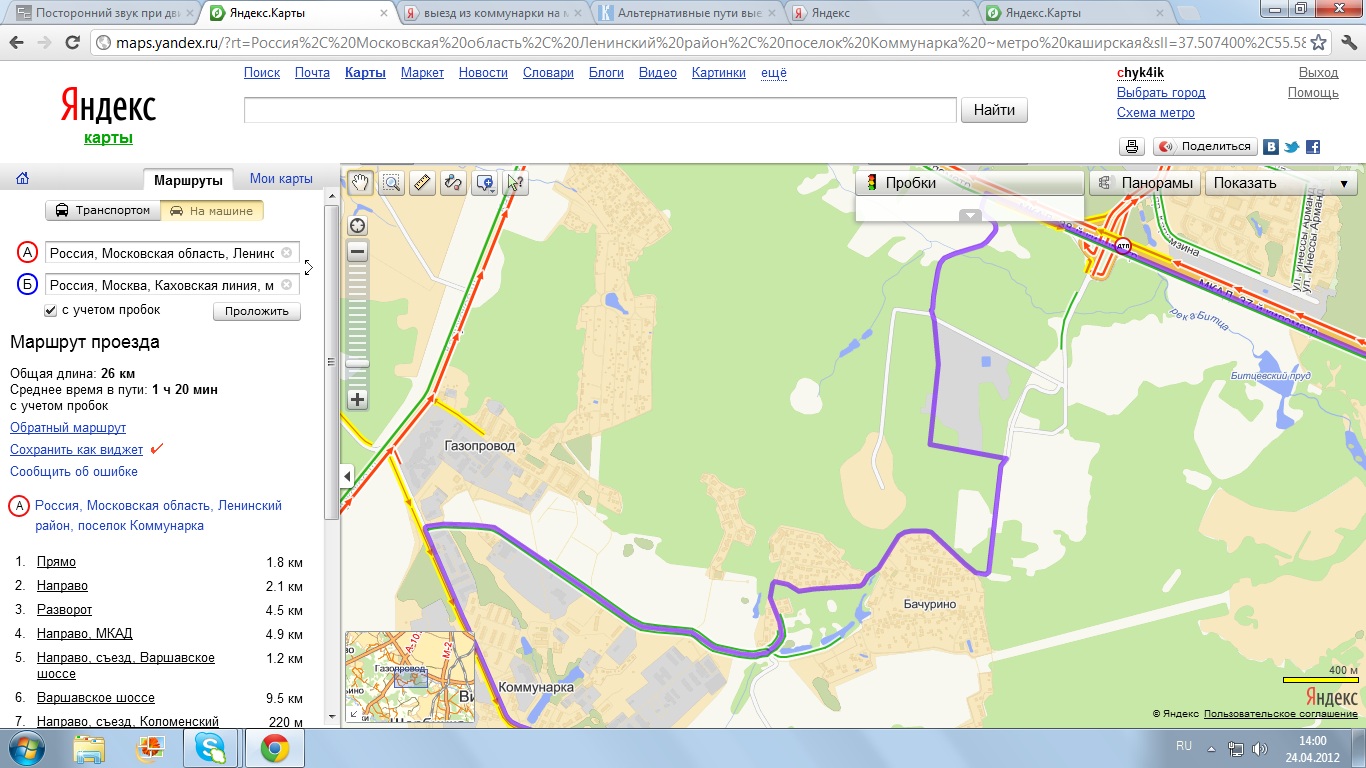This screenshot has width=1366, height=768.
Task: Open Chrome wrench settings menu
Action: click(x=1347, y=43)
